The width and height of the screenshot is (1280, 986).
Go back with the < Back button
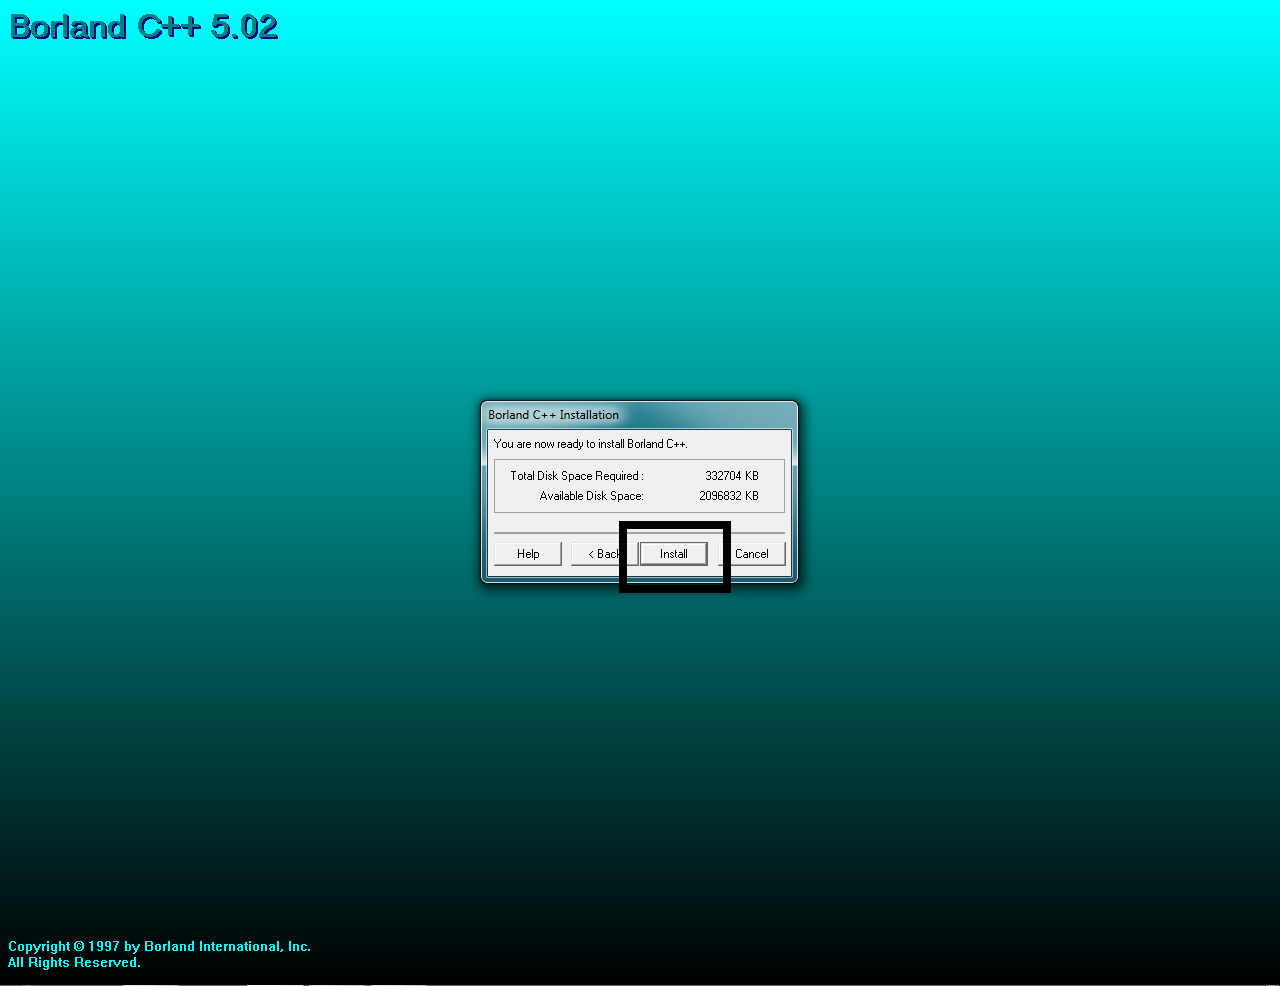(x=604, y=554)
